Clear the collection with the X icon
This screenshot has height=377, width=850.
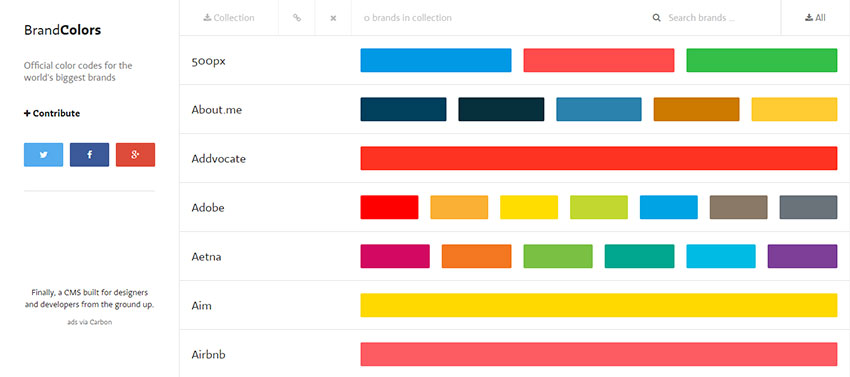pyautogui.click(x=333, y=18)
